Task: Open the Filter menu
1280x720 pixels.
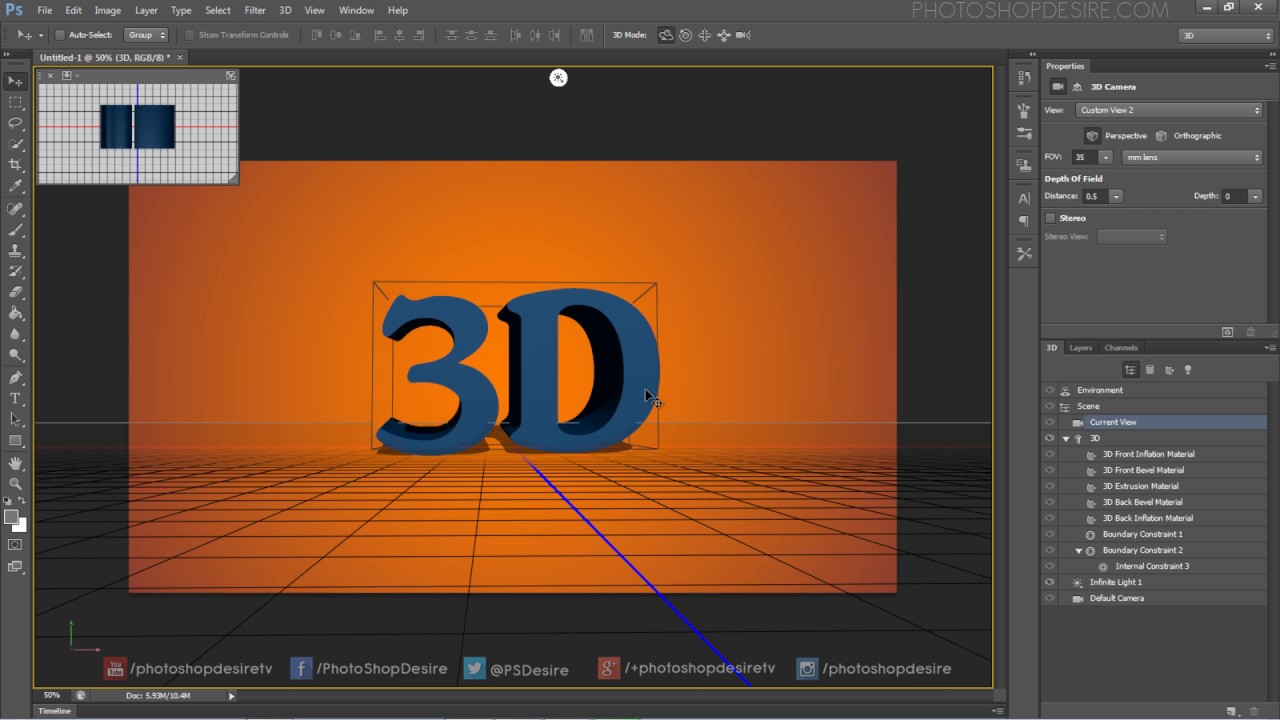Action: click(x=255, y=10)
